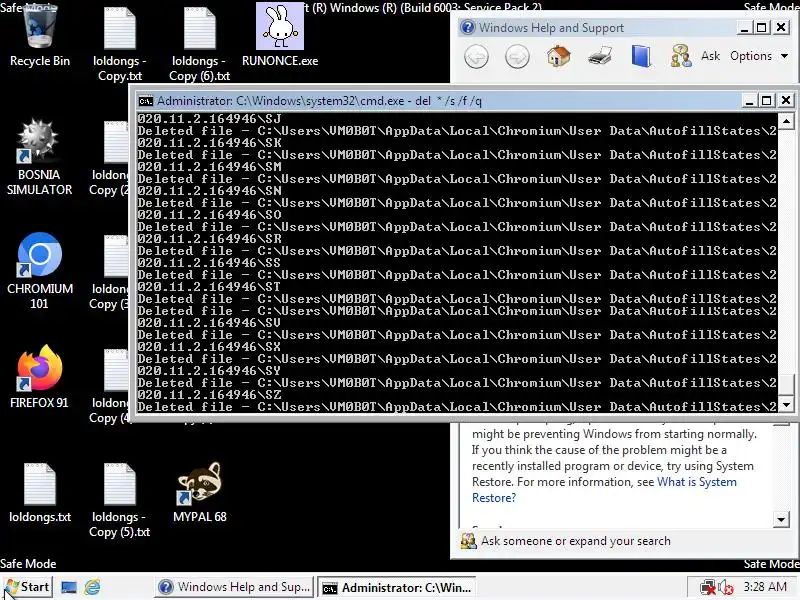Open the Start menu
Screen dimensions: 800x600
28,587
